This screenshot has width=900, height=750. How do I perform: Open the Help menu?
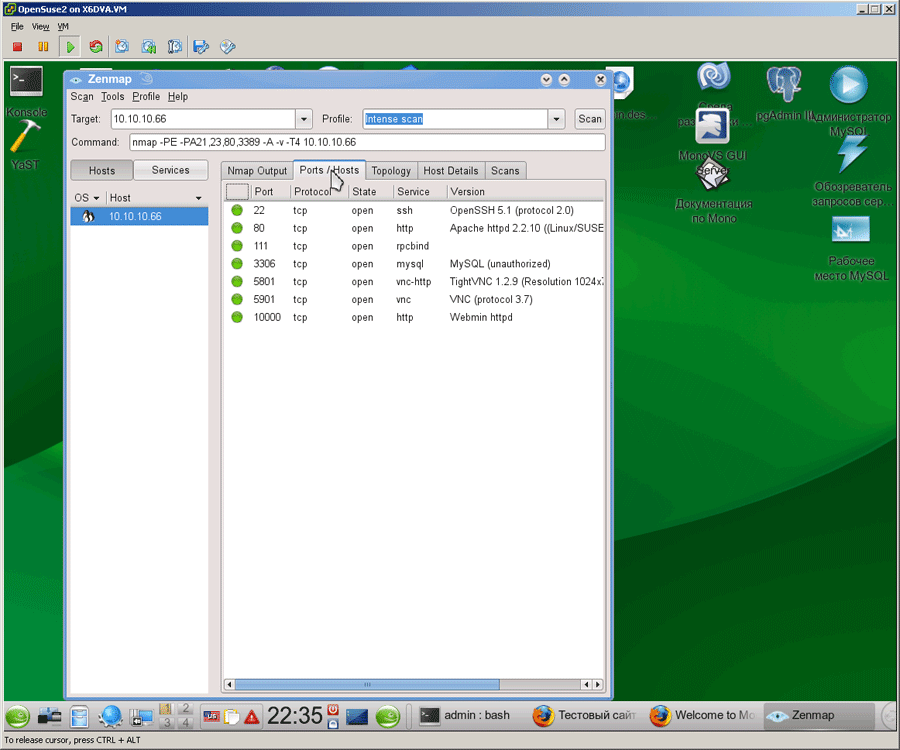[178, 96]
